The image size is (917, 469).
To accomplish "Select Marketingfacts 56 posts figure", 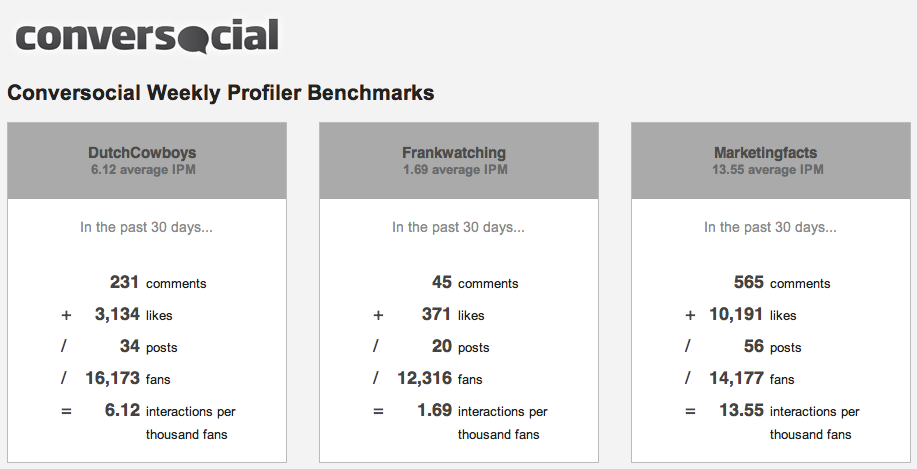I will pos(754,347).
